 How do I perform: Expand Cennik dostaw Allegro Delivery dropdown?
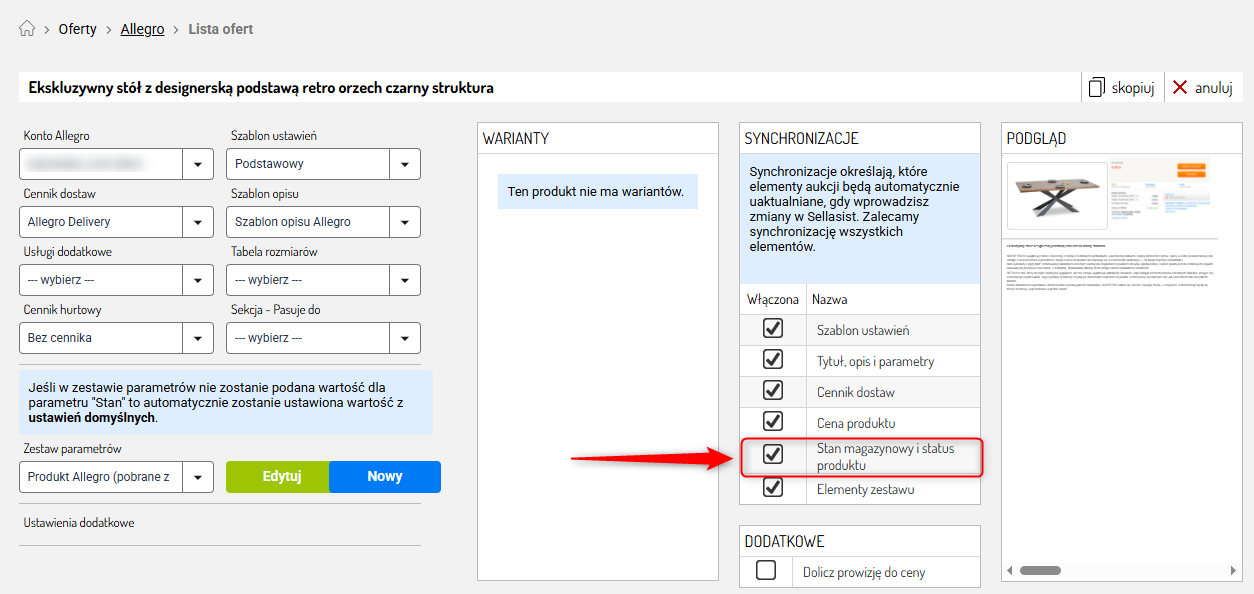point(198,222)
